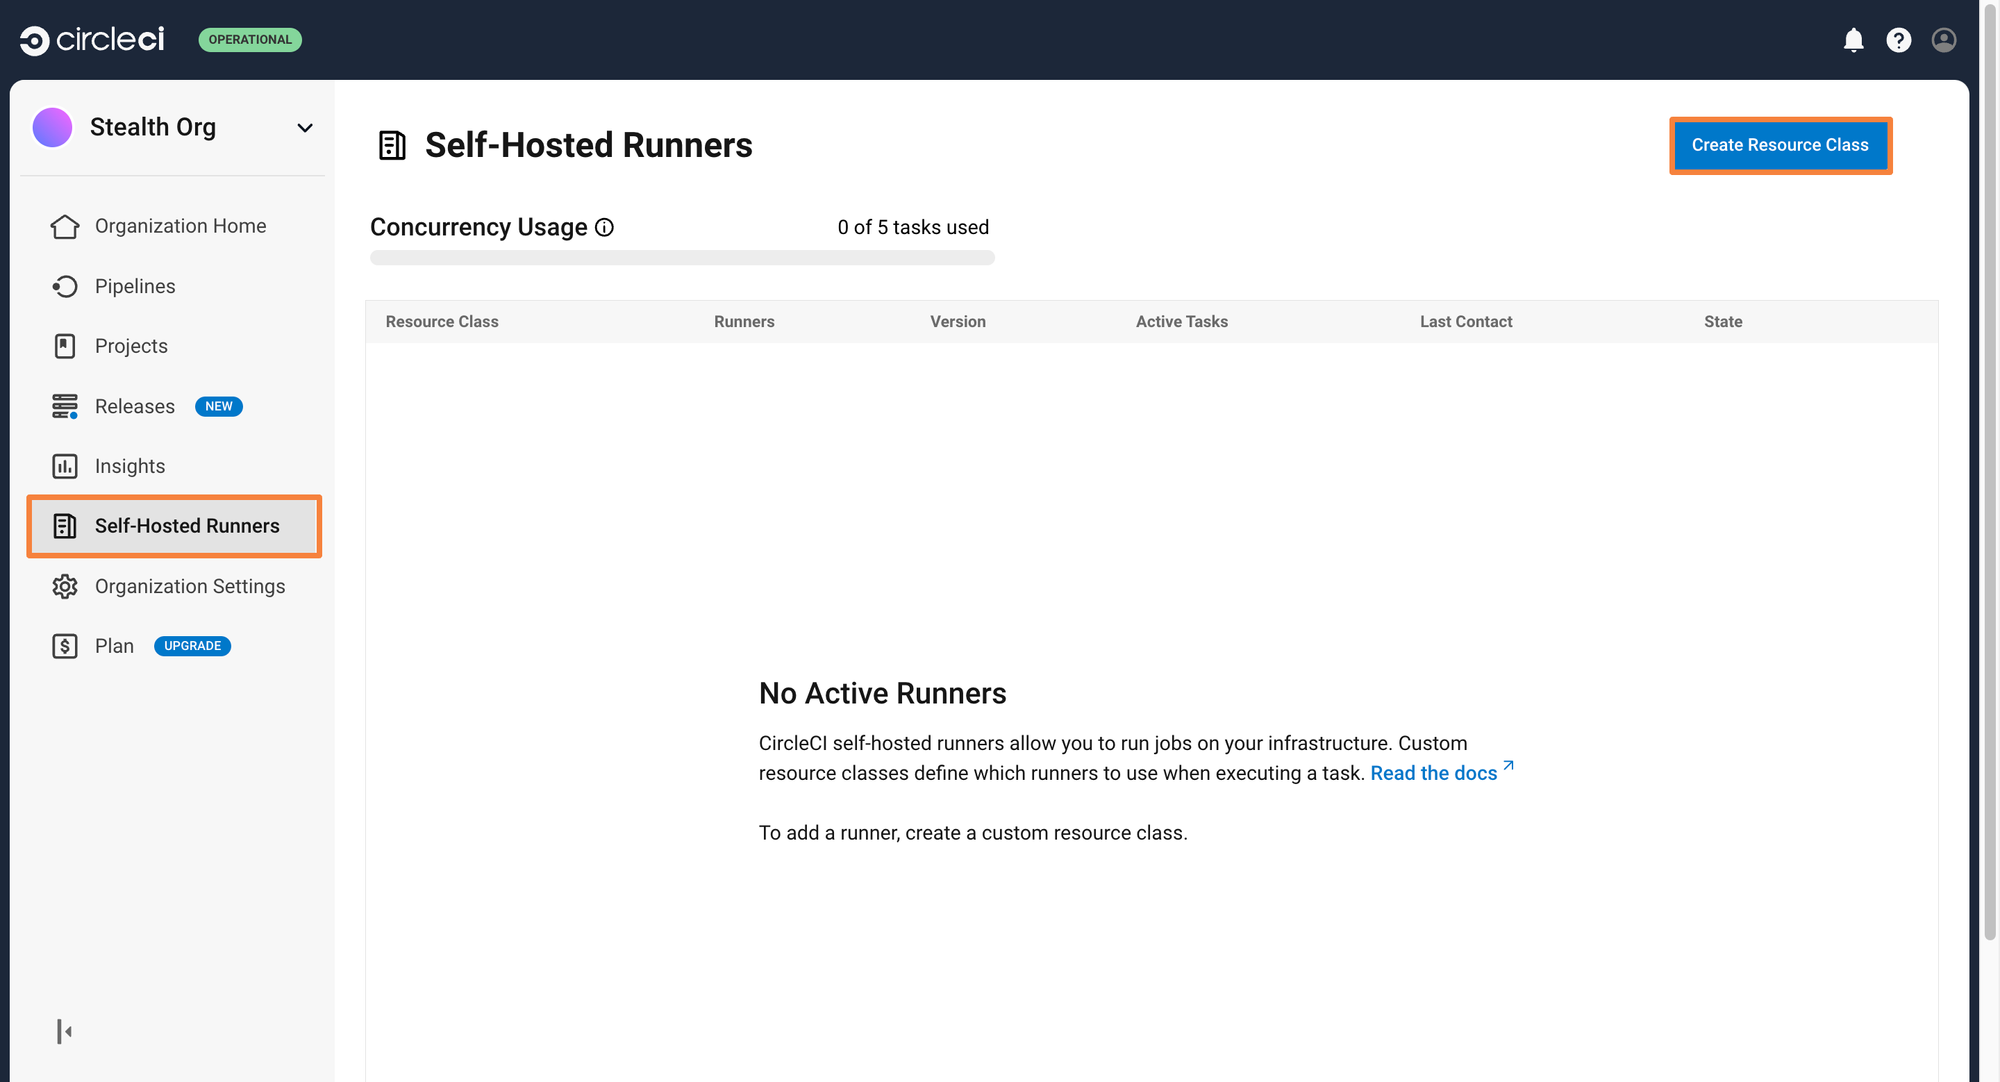Click the Self-Hosted Runners sidebar icon
This screenshot has width=2000, height=1082.
pyautogui.click(x=63, y=525)
